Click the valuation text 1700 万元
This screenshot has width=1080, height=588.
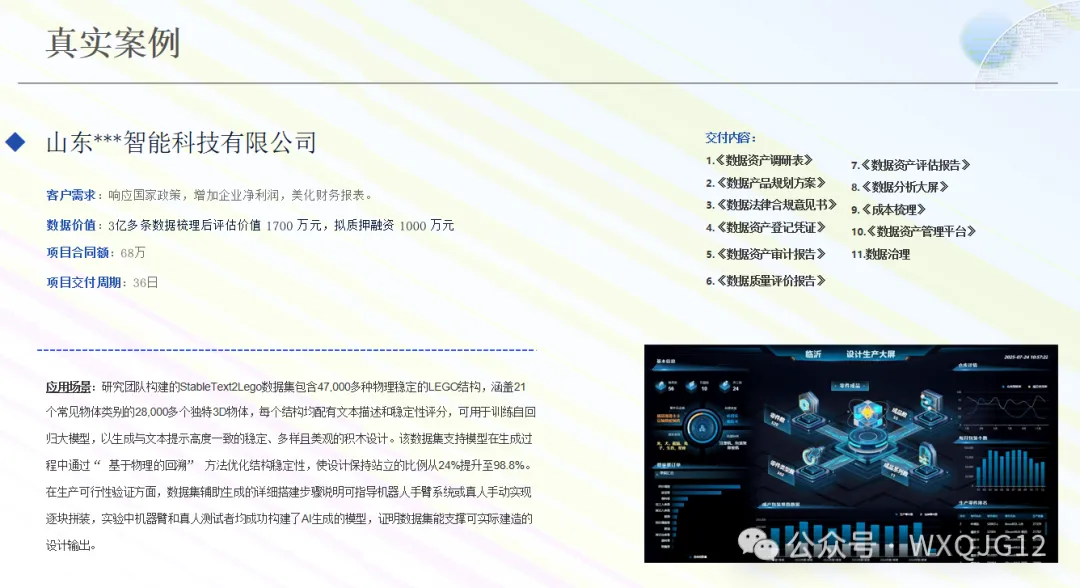click(294, 226)
